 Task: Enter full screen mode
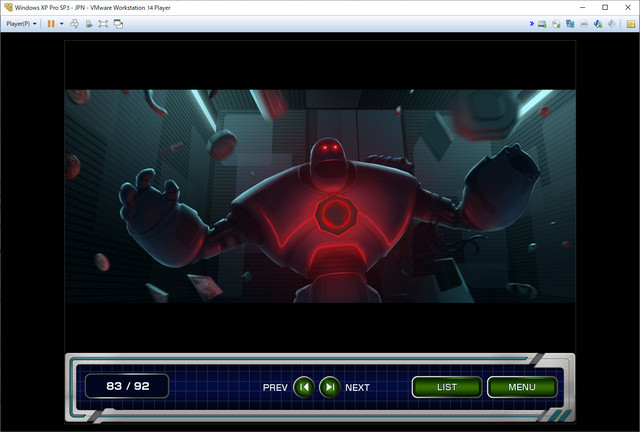103,24
